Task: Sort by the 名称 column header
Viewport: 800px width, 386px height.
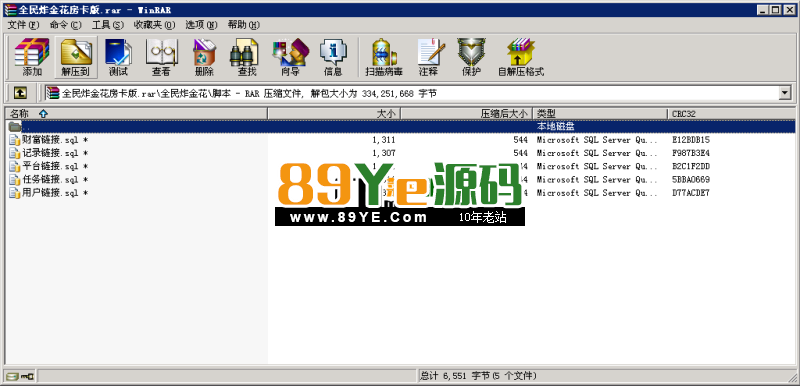Action: tap(136, 113)
